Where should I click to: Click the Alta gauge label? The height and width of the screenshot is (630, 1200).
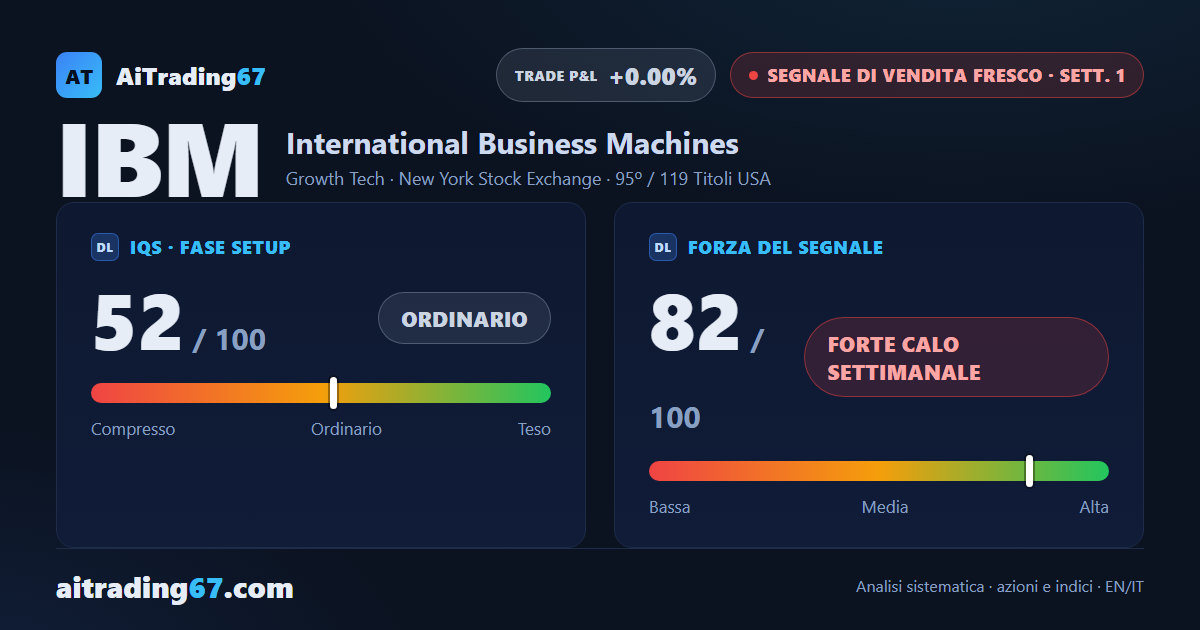[1094, 507]
